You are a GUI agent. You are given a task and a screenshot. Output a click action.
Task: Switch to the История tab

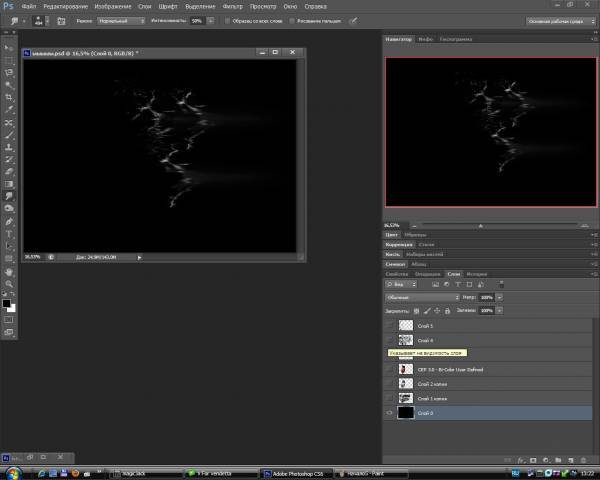click(476, 273)
